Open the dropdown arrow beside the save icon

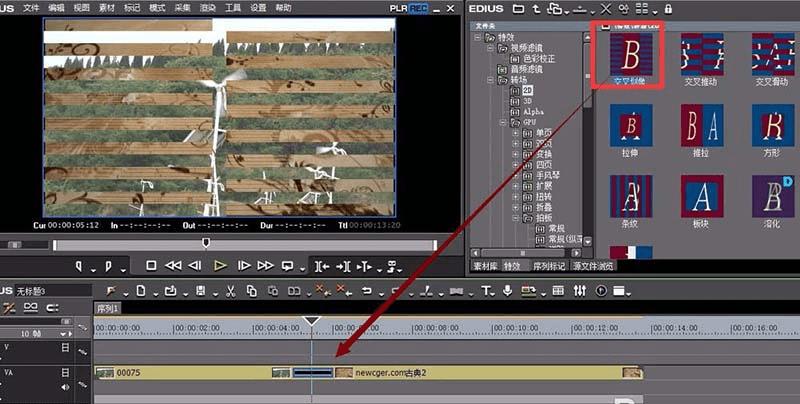coord(215,294)
